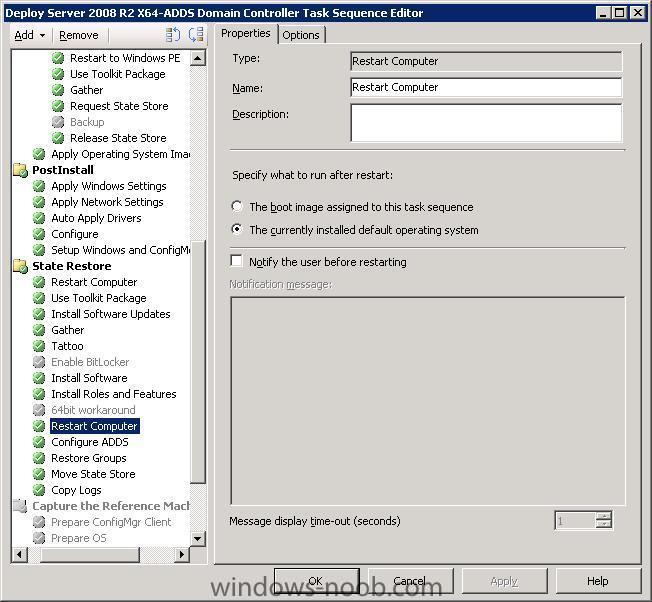
Task: Switch to the Options tab
Action: pos(301,35)
